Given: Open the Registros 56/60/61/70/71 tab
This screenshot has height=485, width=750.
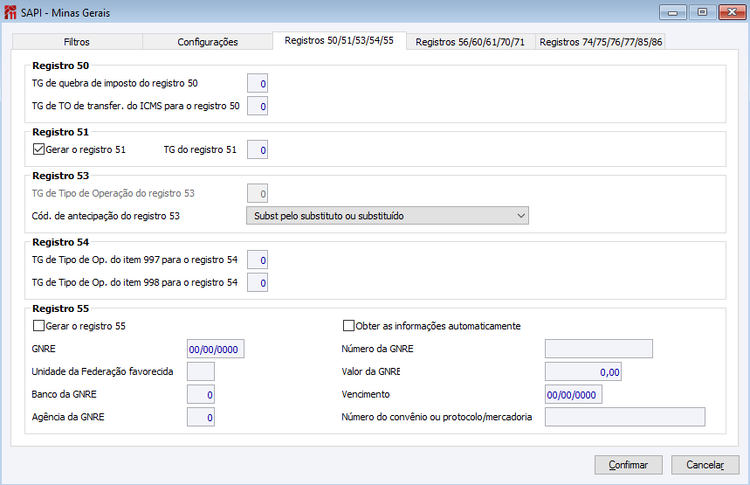Looking at the screenshot, I should pos(470,42).
